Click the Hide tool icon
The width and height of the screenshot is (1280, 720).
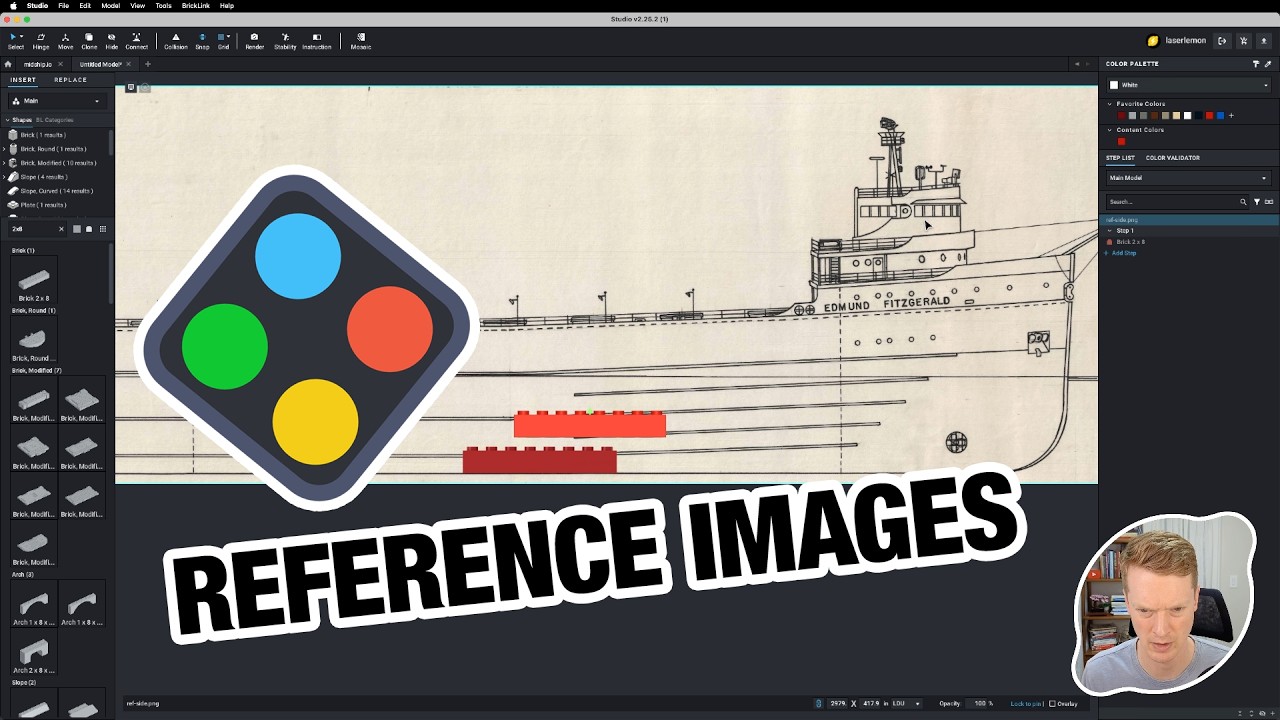coord(111,41)
